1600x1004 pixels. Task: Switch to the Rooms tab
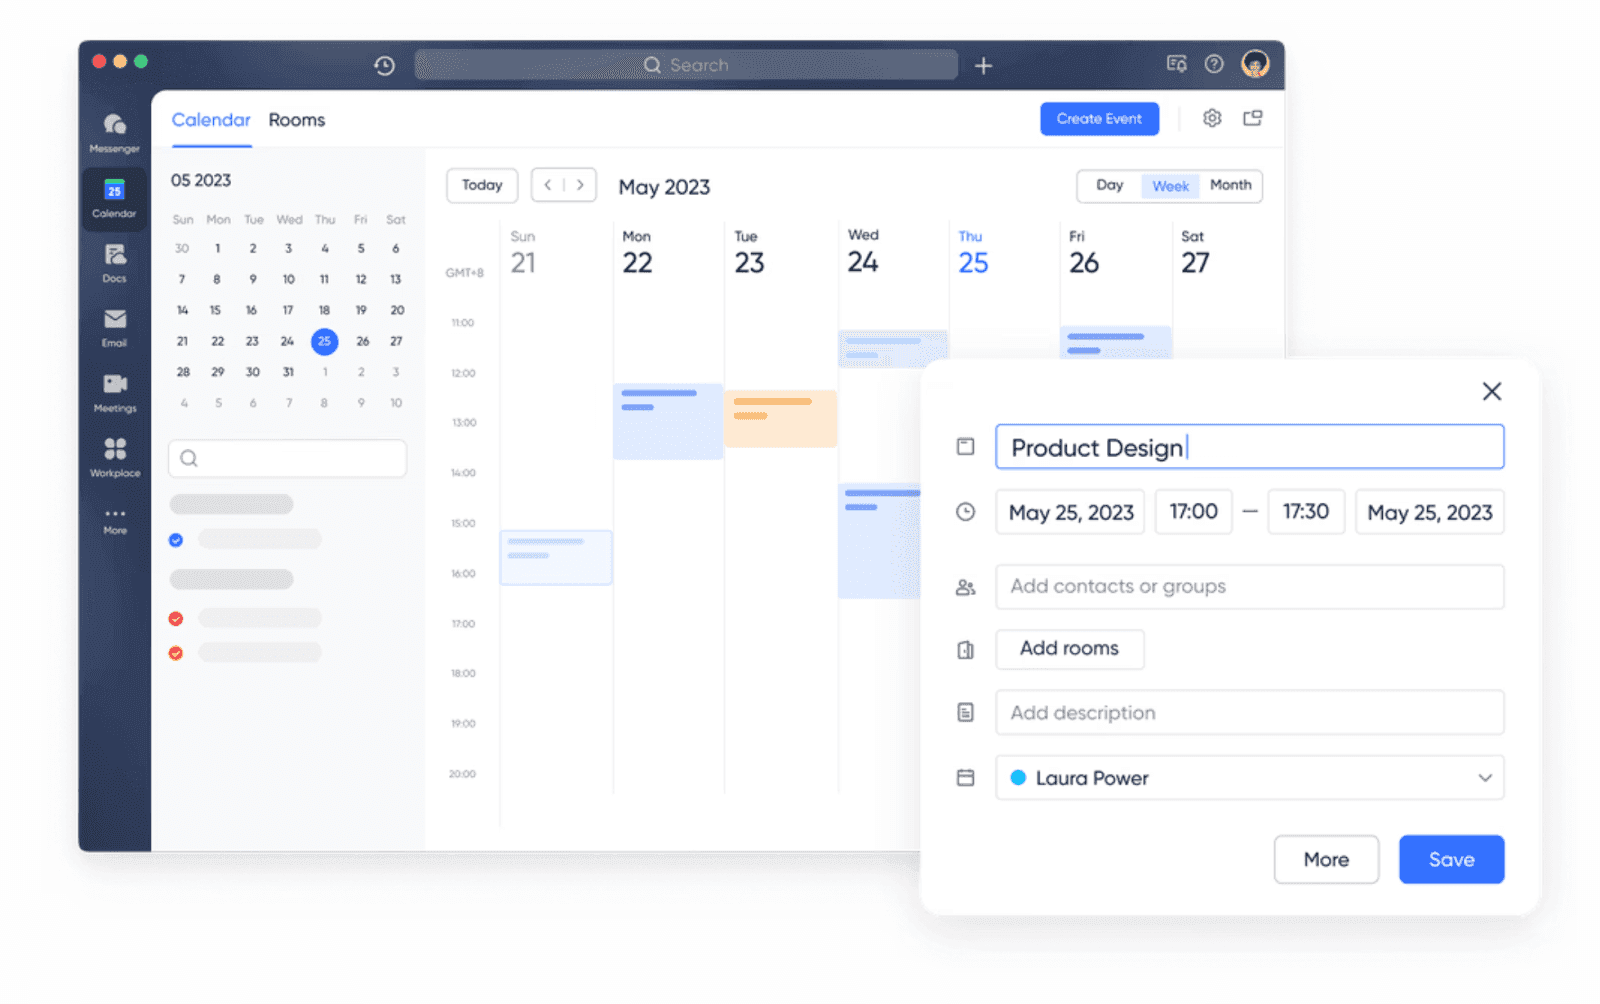point(296,119)
